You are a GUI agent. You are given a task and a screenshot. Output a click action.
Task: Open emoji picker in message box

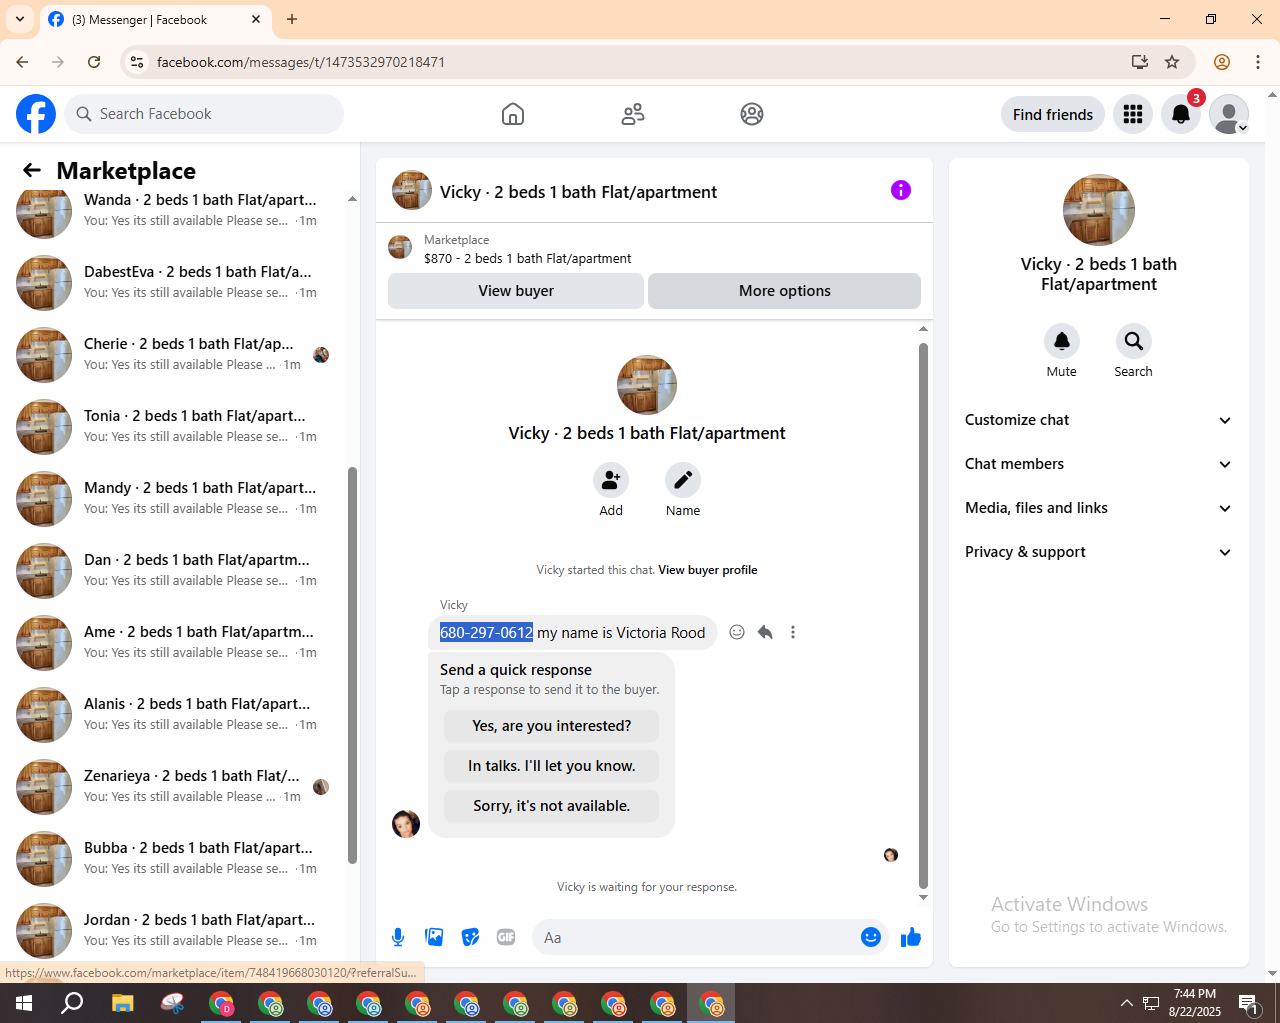pos(871,937)
